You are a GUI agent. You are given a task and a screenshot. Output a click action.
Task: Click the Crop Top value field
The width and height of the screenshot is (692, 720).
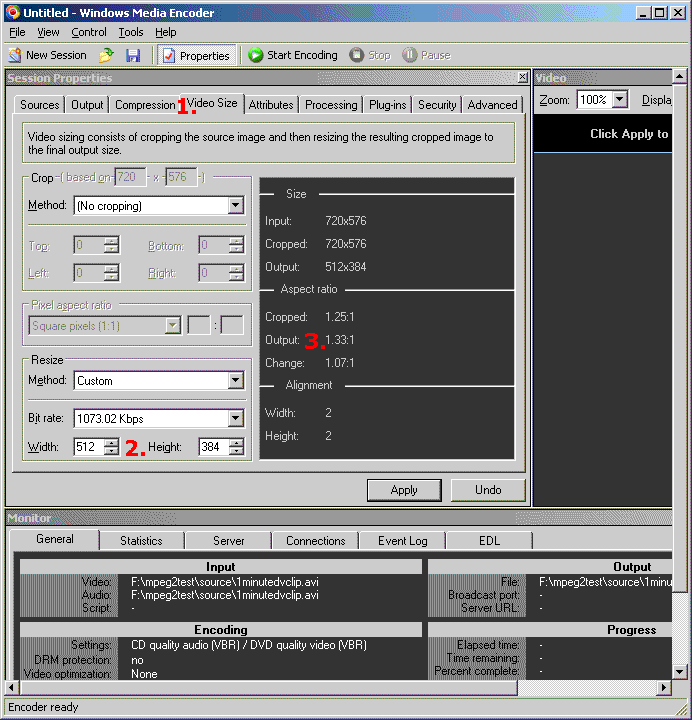[x=89, y=245]
